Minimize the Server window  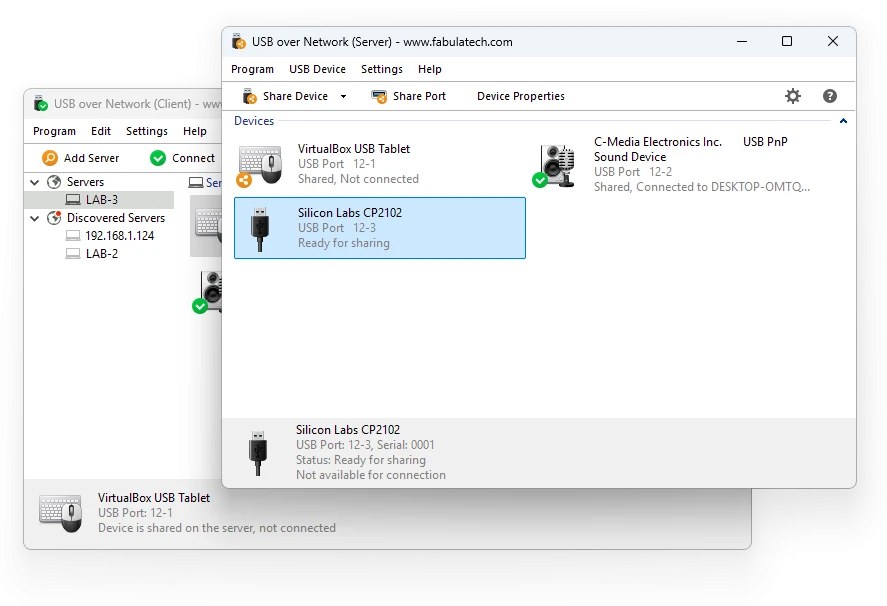[x=742, y=41]
